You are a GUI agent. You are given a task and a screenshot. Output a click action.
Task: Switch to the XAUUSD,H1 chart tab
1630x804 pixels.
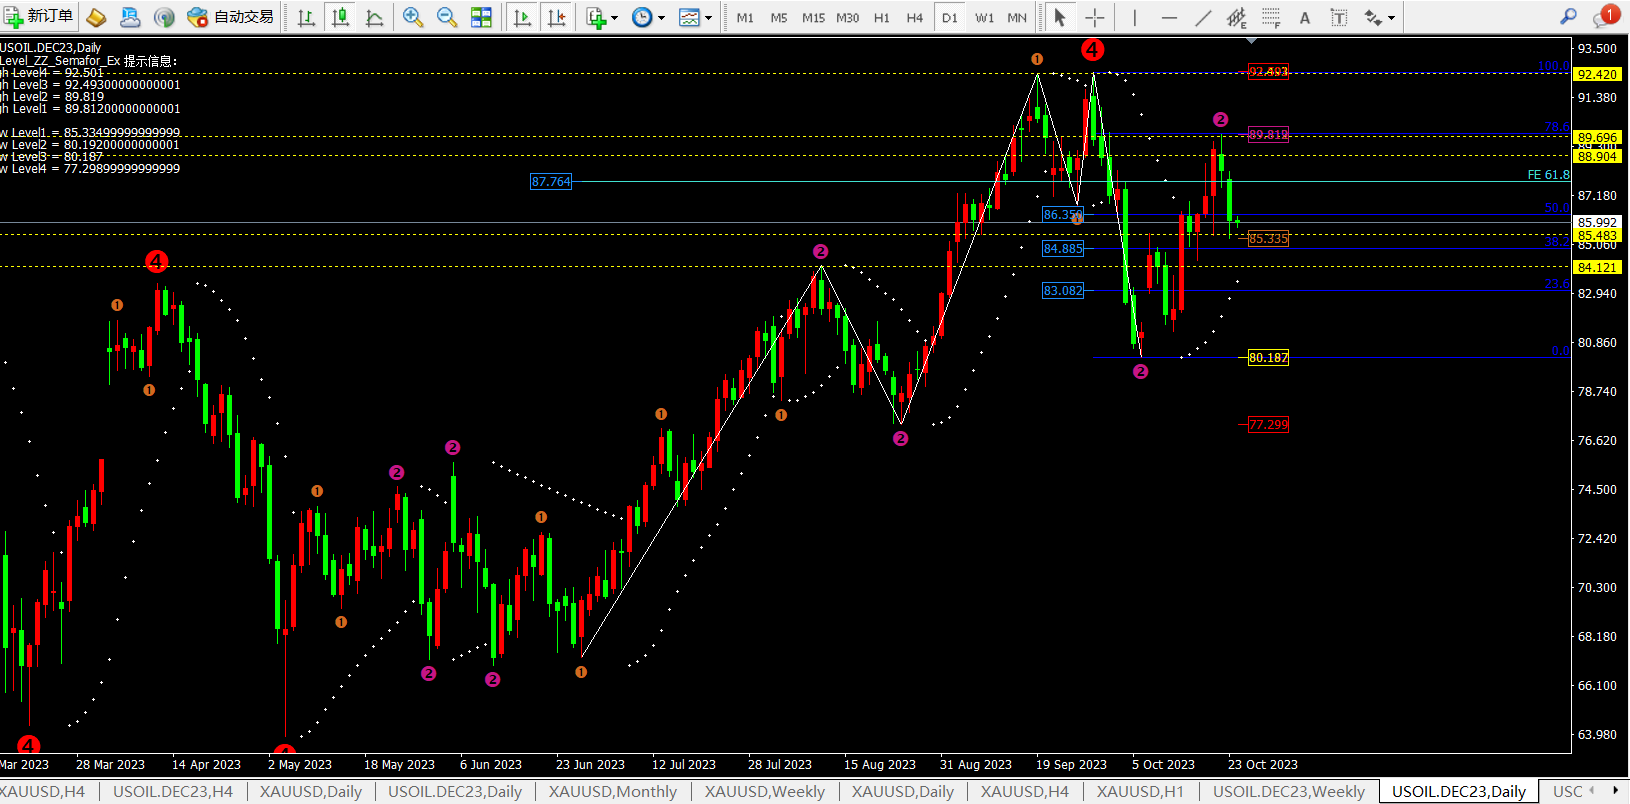click(x=1140, y=791)
